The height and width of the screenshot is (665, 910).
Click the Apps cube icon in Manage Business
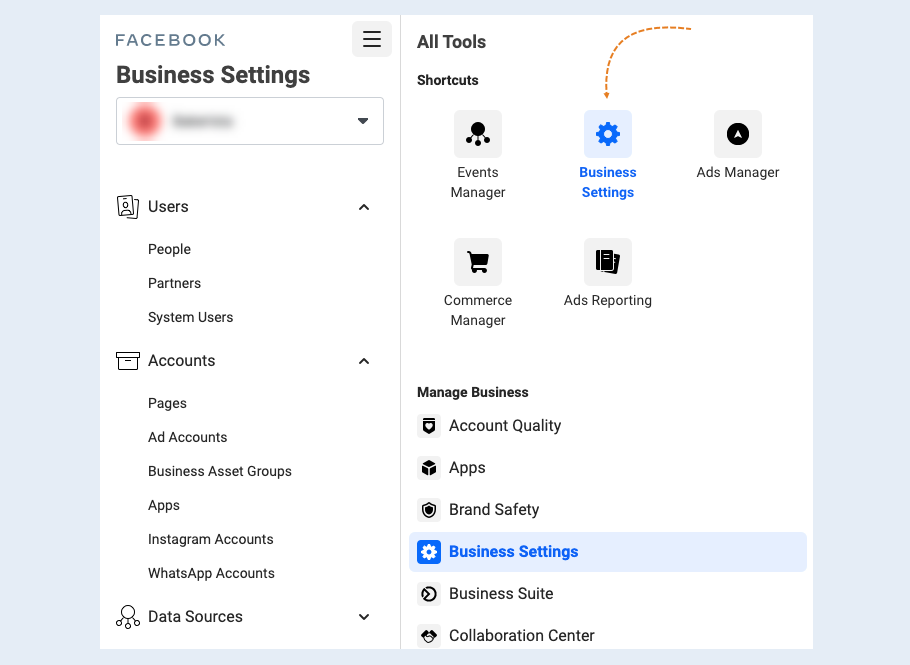click(429, 468)
